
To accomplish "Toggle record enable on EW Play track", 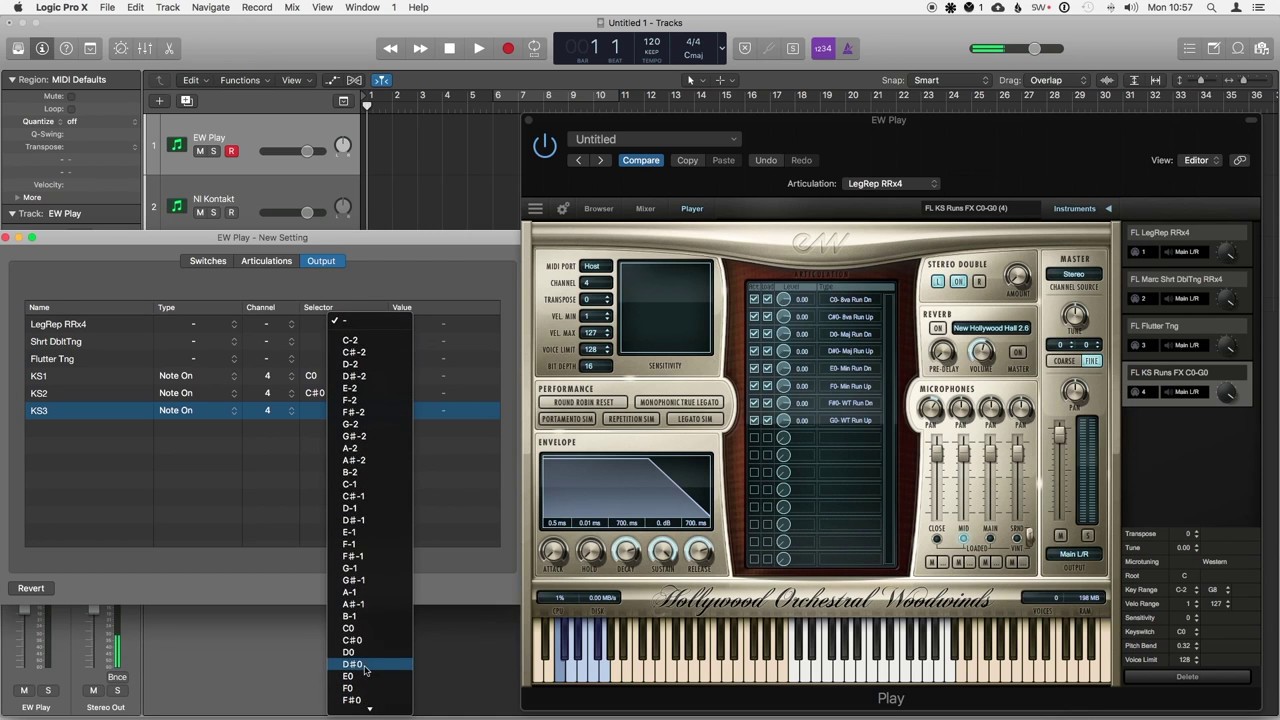I will [x=231, y=151].
